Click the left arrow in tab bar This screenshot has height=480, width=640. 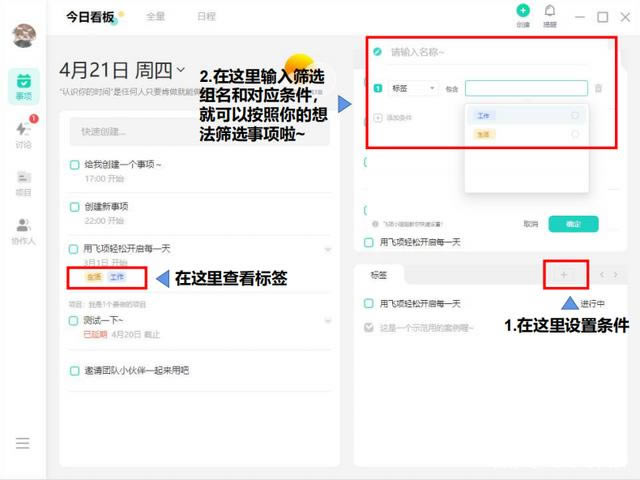click(602, 275)
